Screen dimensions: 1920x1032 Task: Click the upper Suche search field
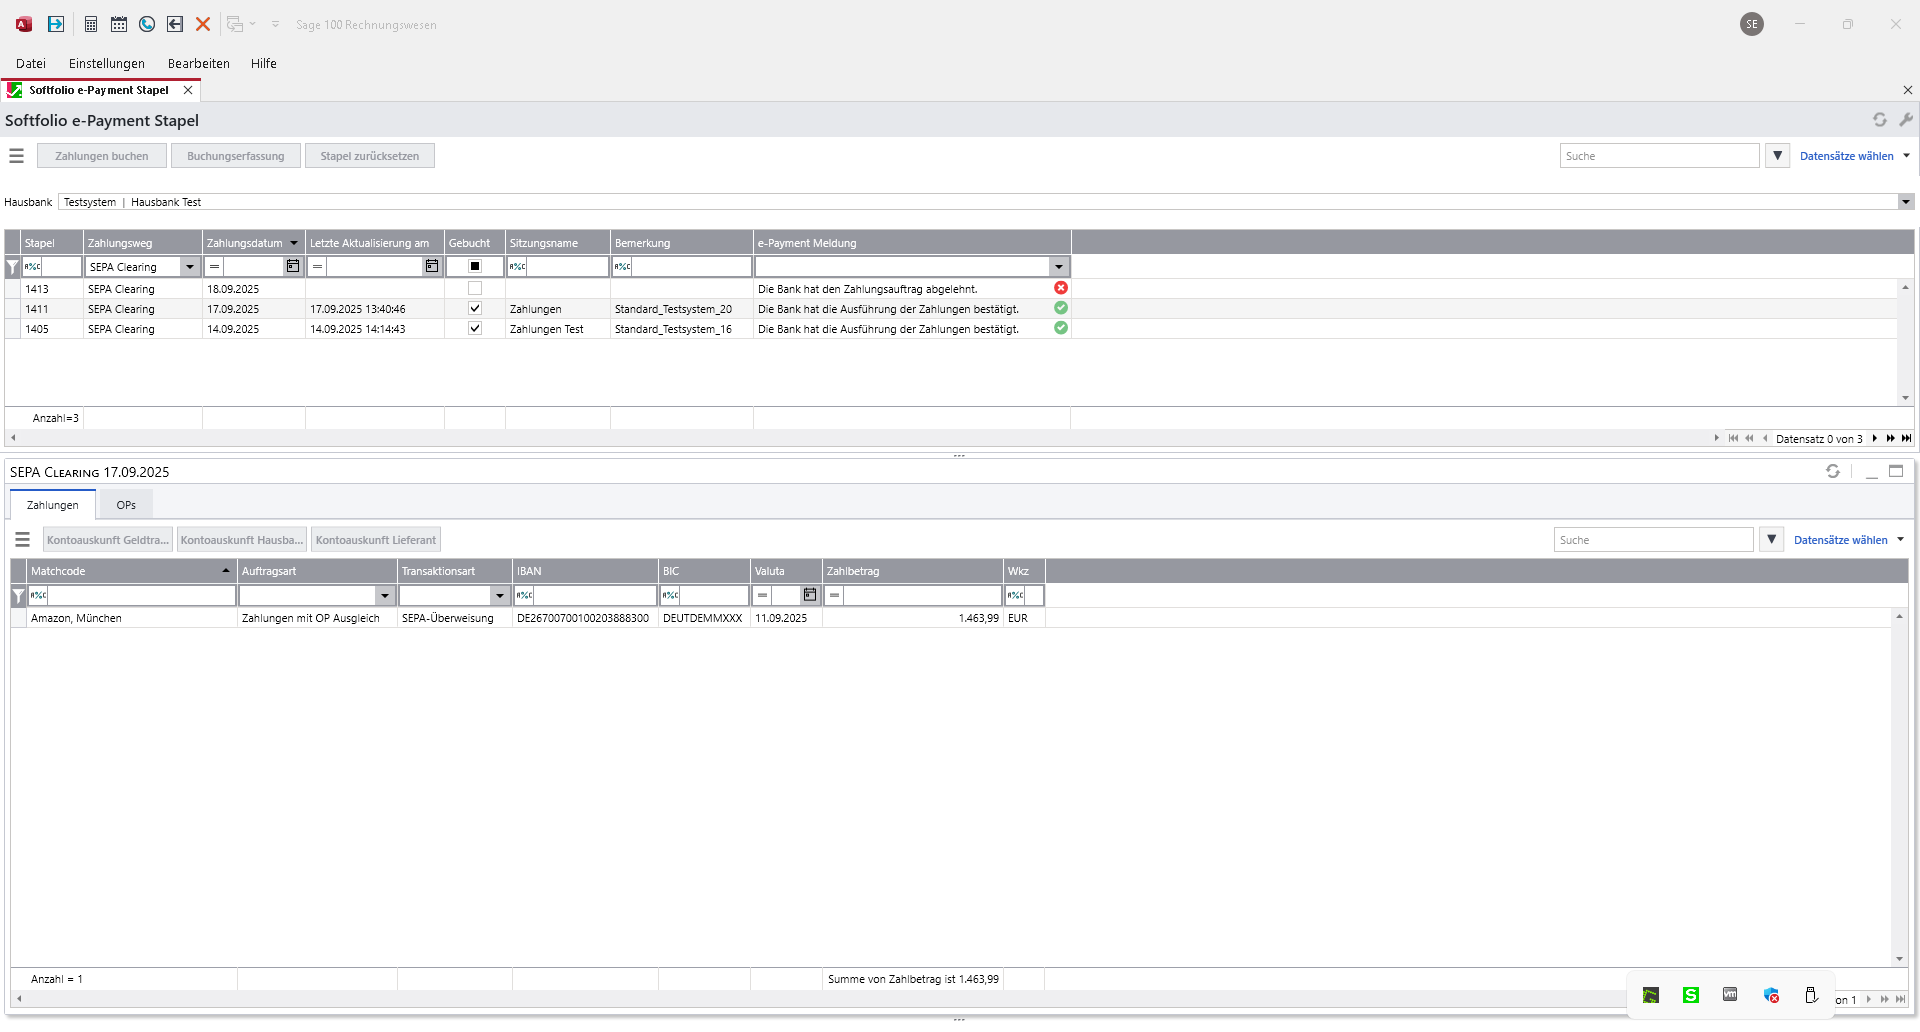tap(1658, 156)
